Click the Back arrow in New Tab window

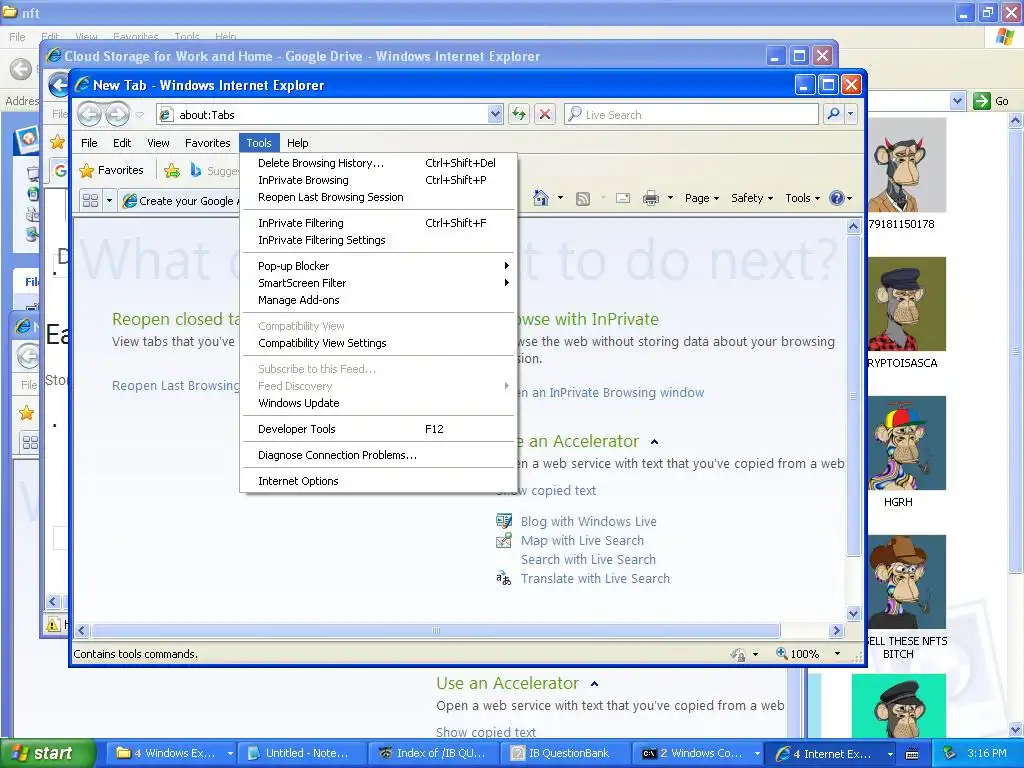click(x=90, y=114)
